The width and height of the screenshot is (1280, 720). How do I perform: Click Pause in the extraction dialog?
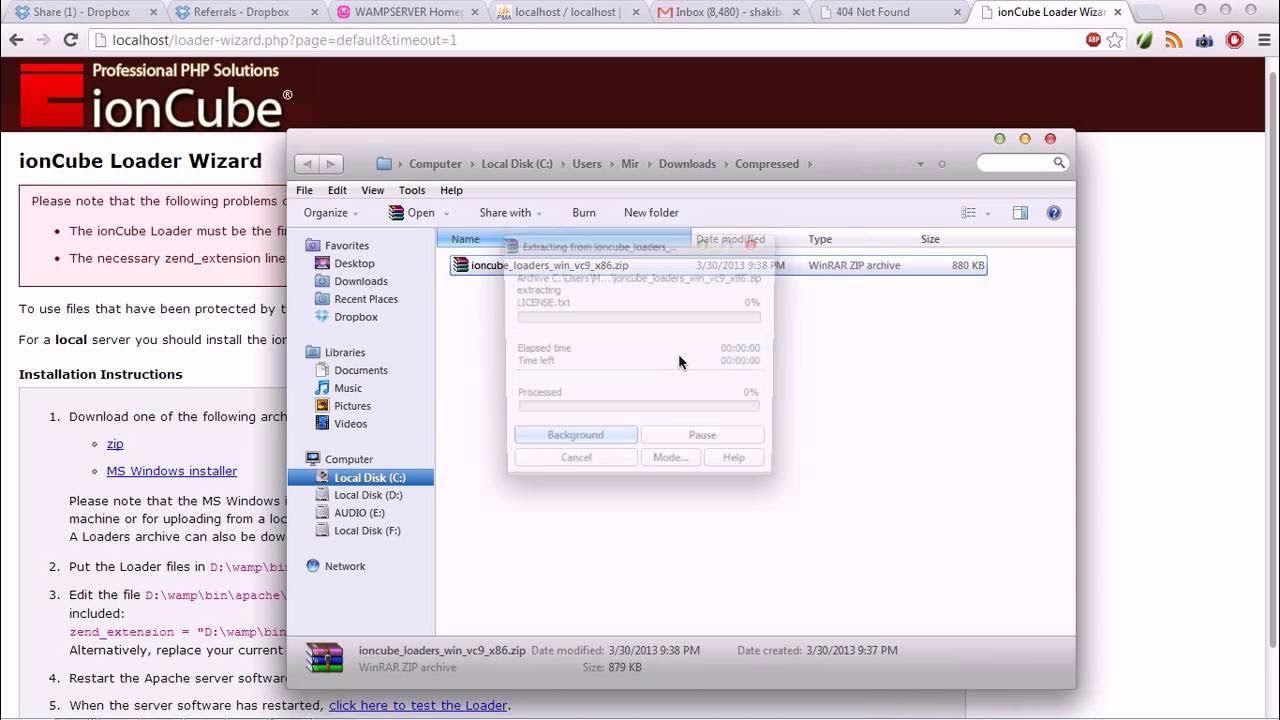[x=702, y=435]
